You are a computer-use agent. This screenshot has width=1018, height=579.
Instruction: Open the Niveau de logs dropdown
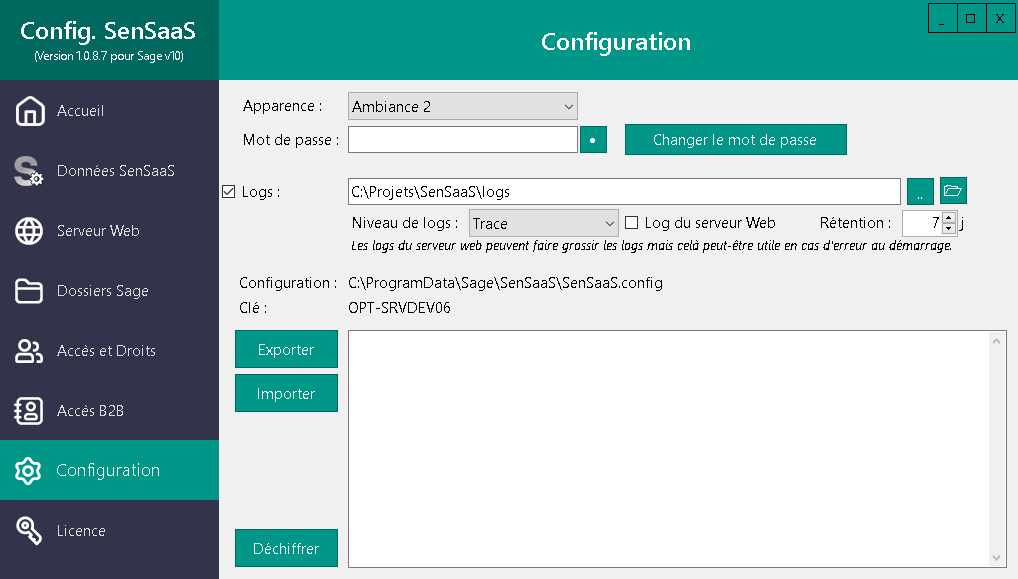click(610, 223)
